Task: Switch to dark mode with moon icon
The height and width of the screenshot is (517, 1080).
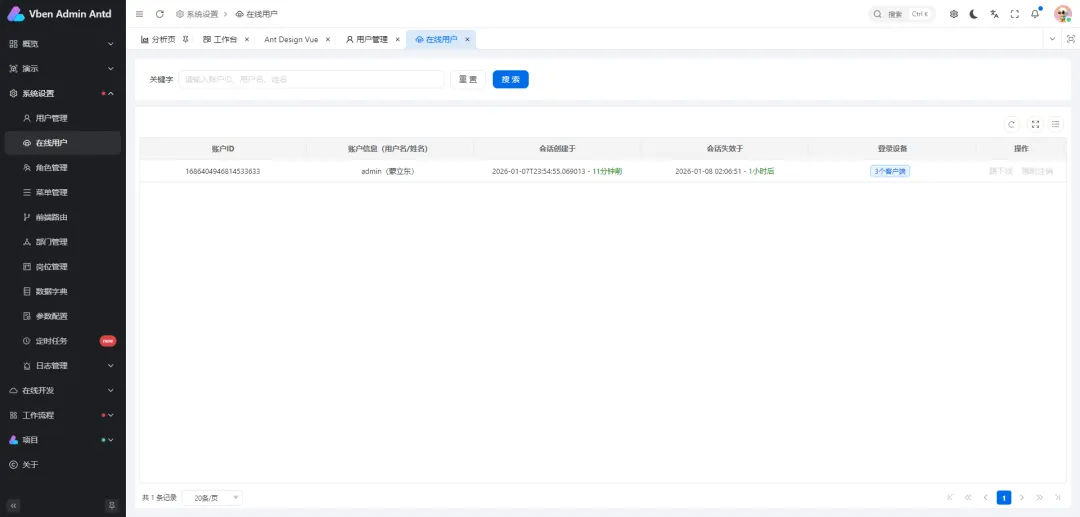Action: point(974,14)
